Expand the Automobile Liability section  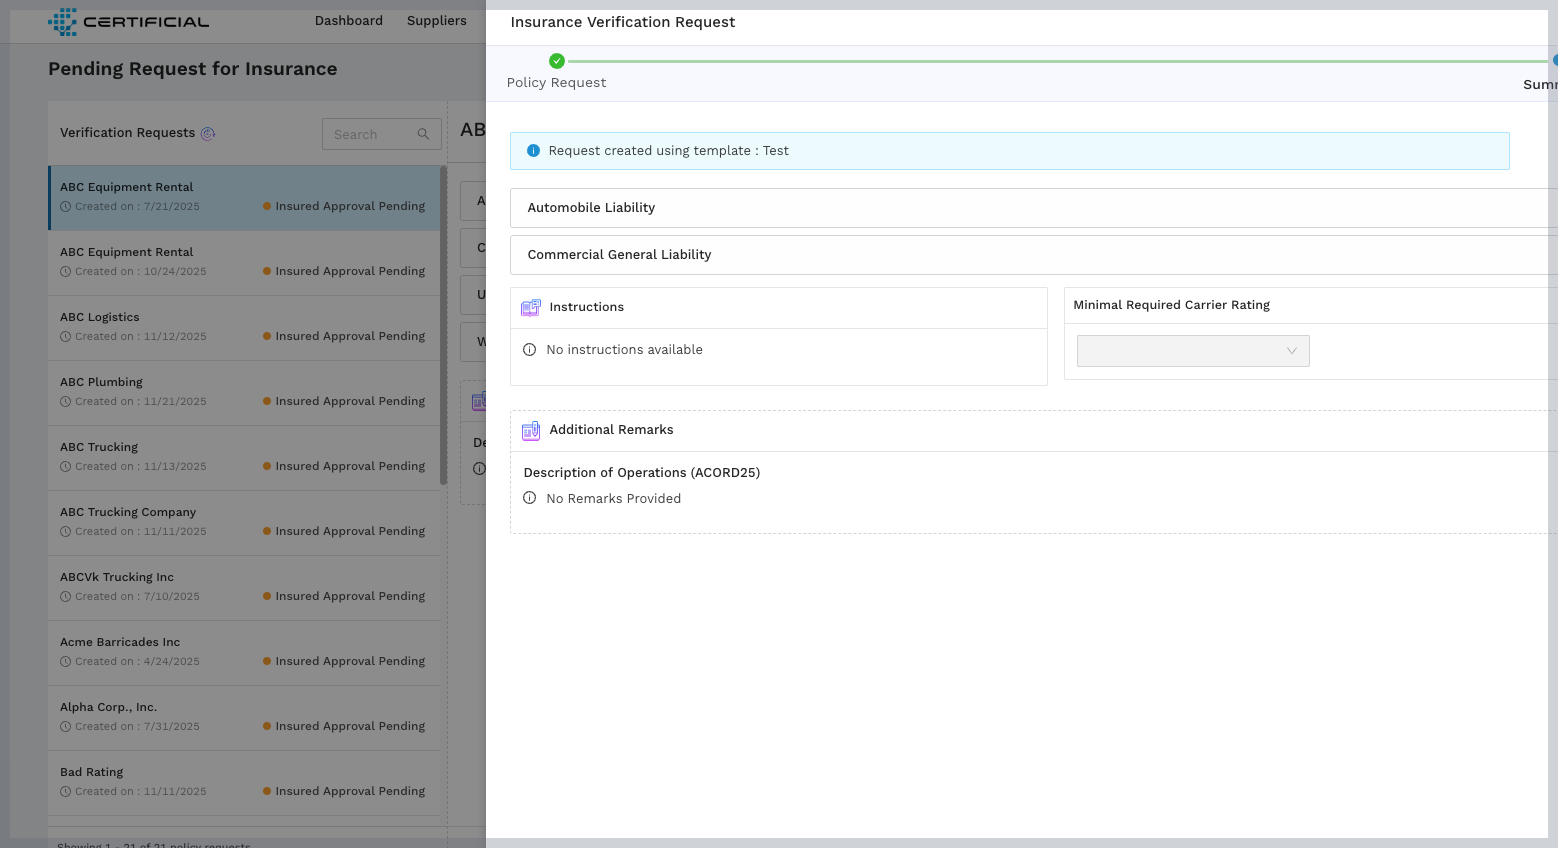pos(1034,208)
